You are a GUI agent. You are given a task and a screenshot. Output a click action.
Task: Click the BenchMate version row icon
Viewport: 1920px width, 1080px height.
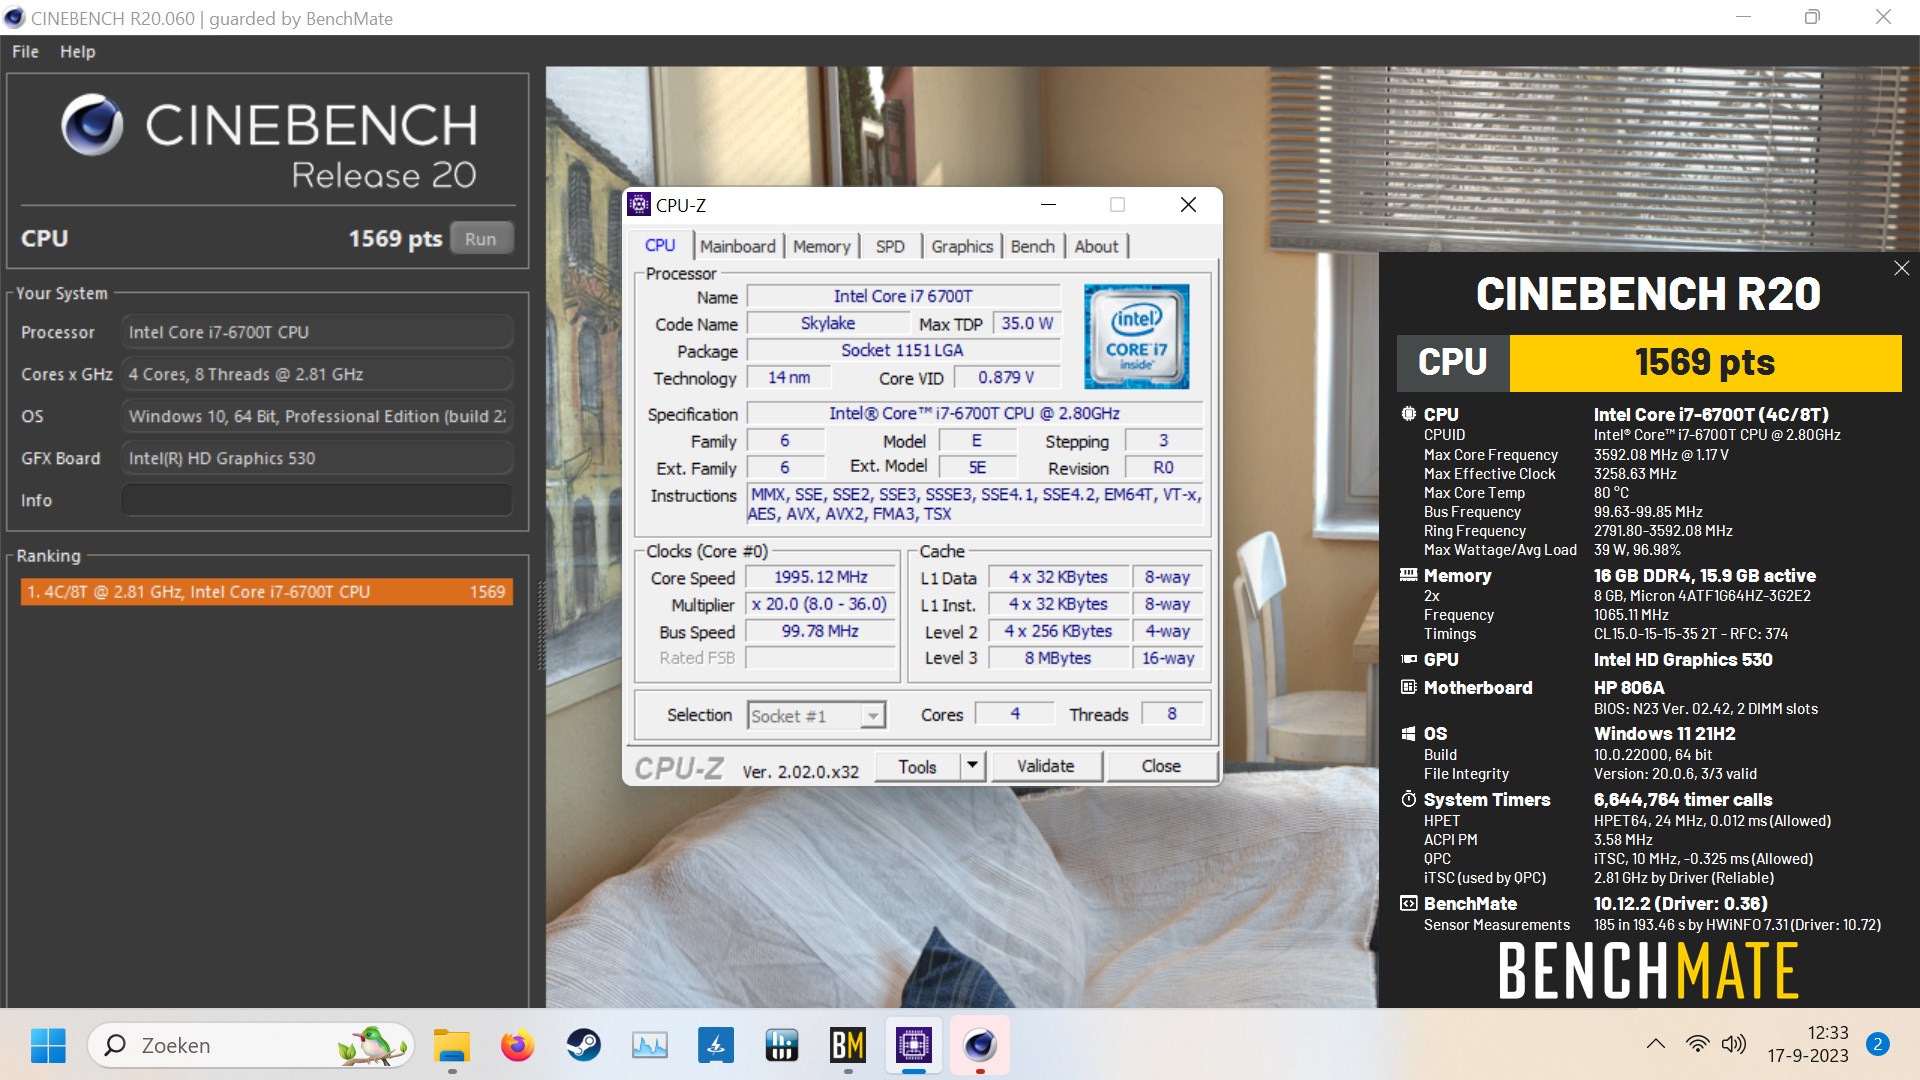point(1408,903)
